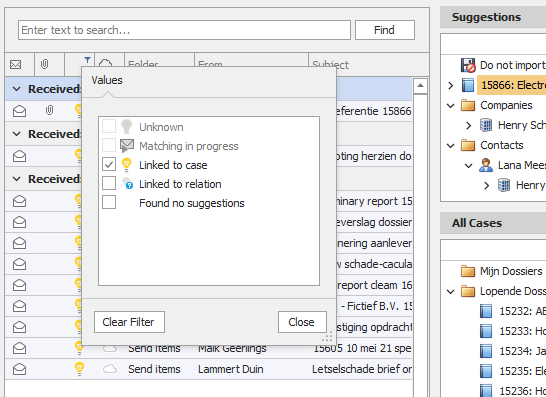546x397 pixels.
Task: Click the scroll up arrow of mail list
Action: pos(420,86)
